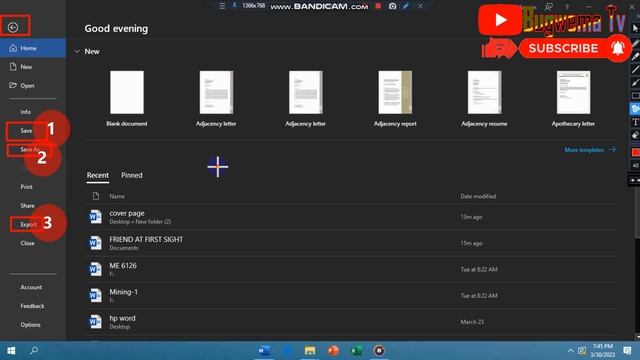Follow the More templates link
Image resolution: width=640 pixels, height=360 pixels.
pyautogui.click(x=590, y=150)
